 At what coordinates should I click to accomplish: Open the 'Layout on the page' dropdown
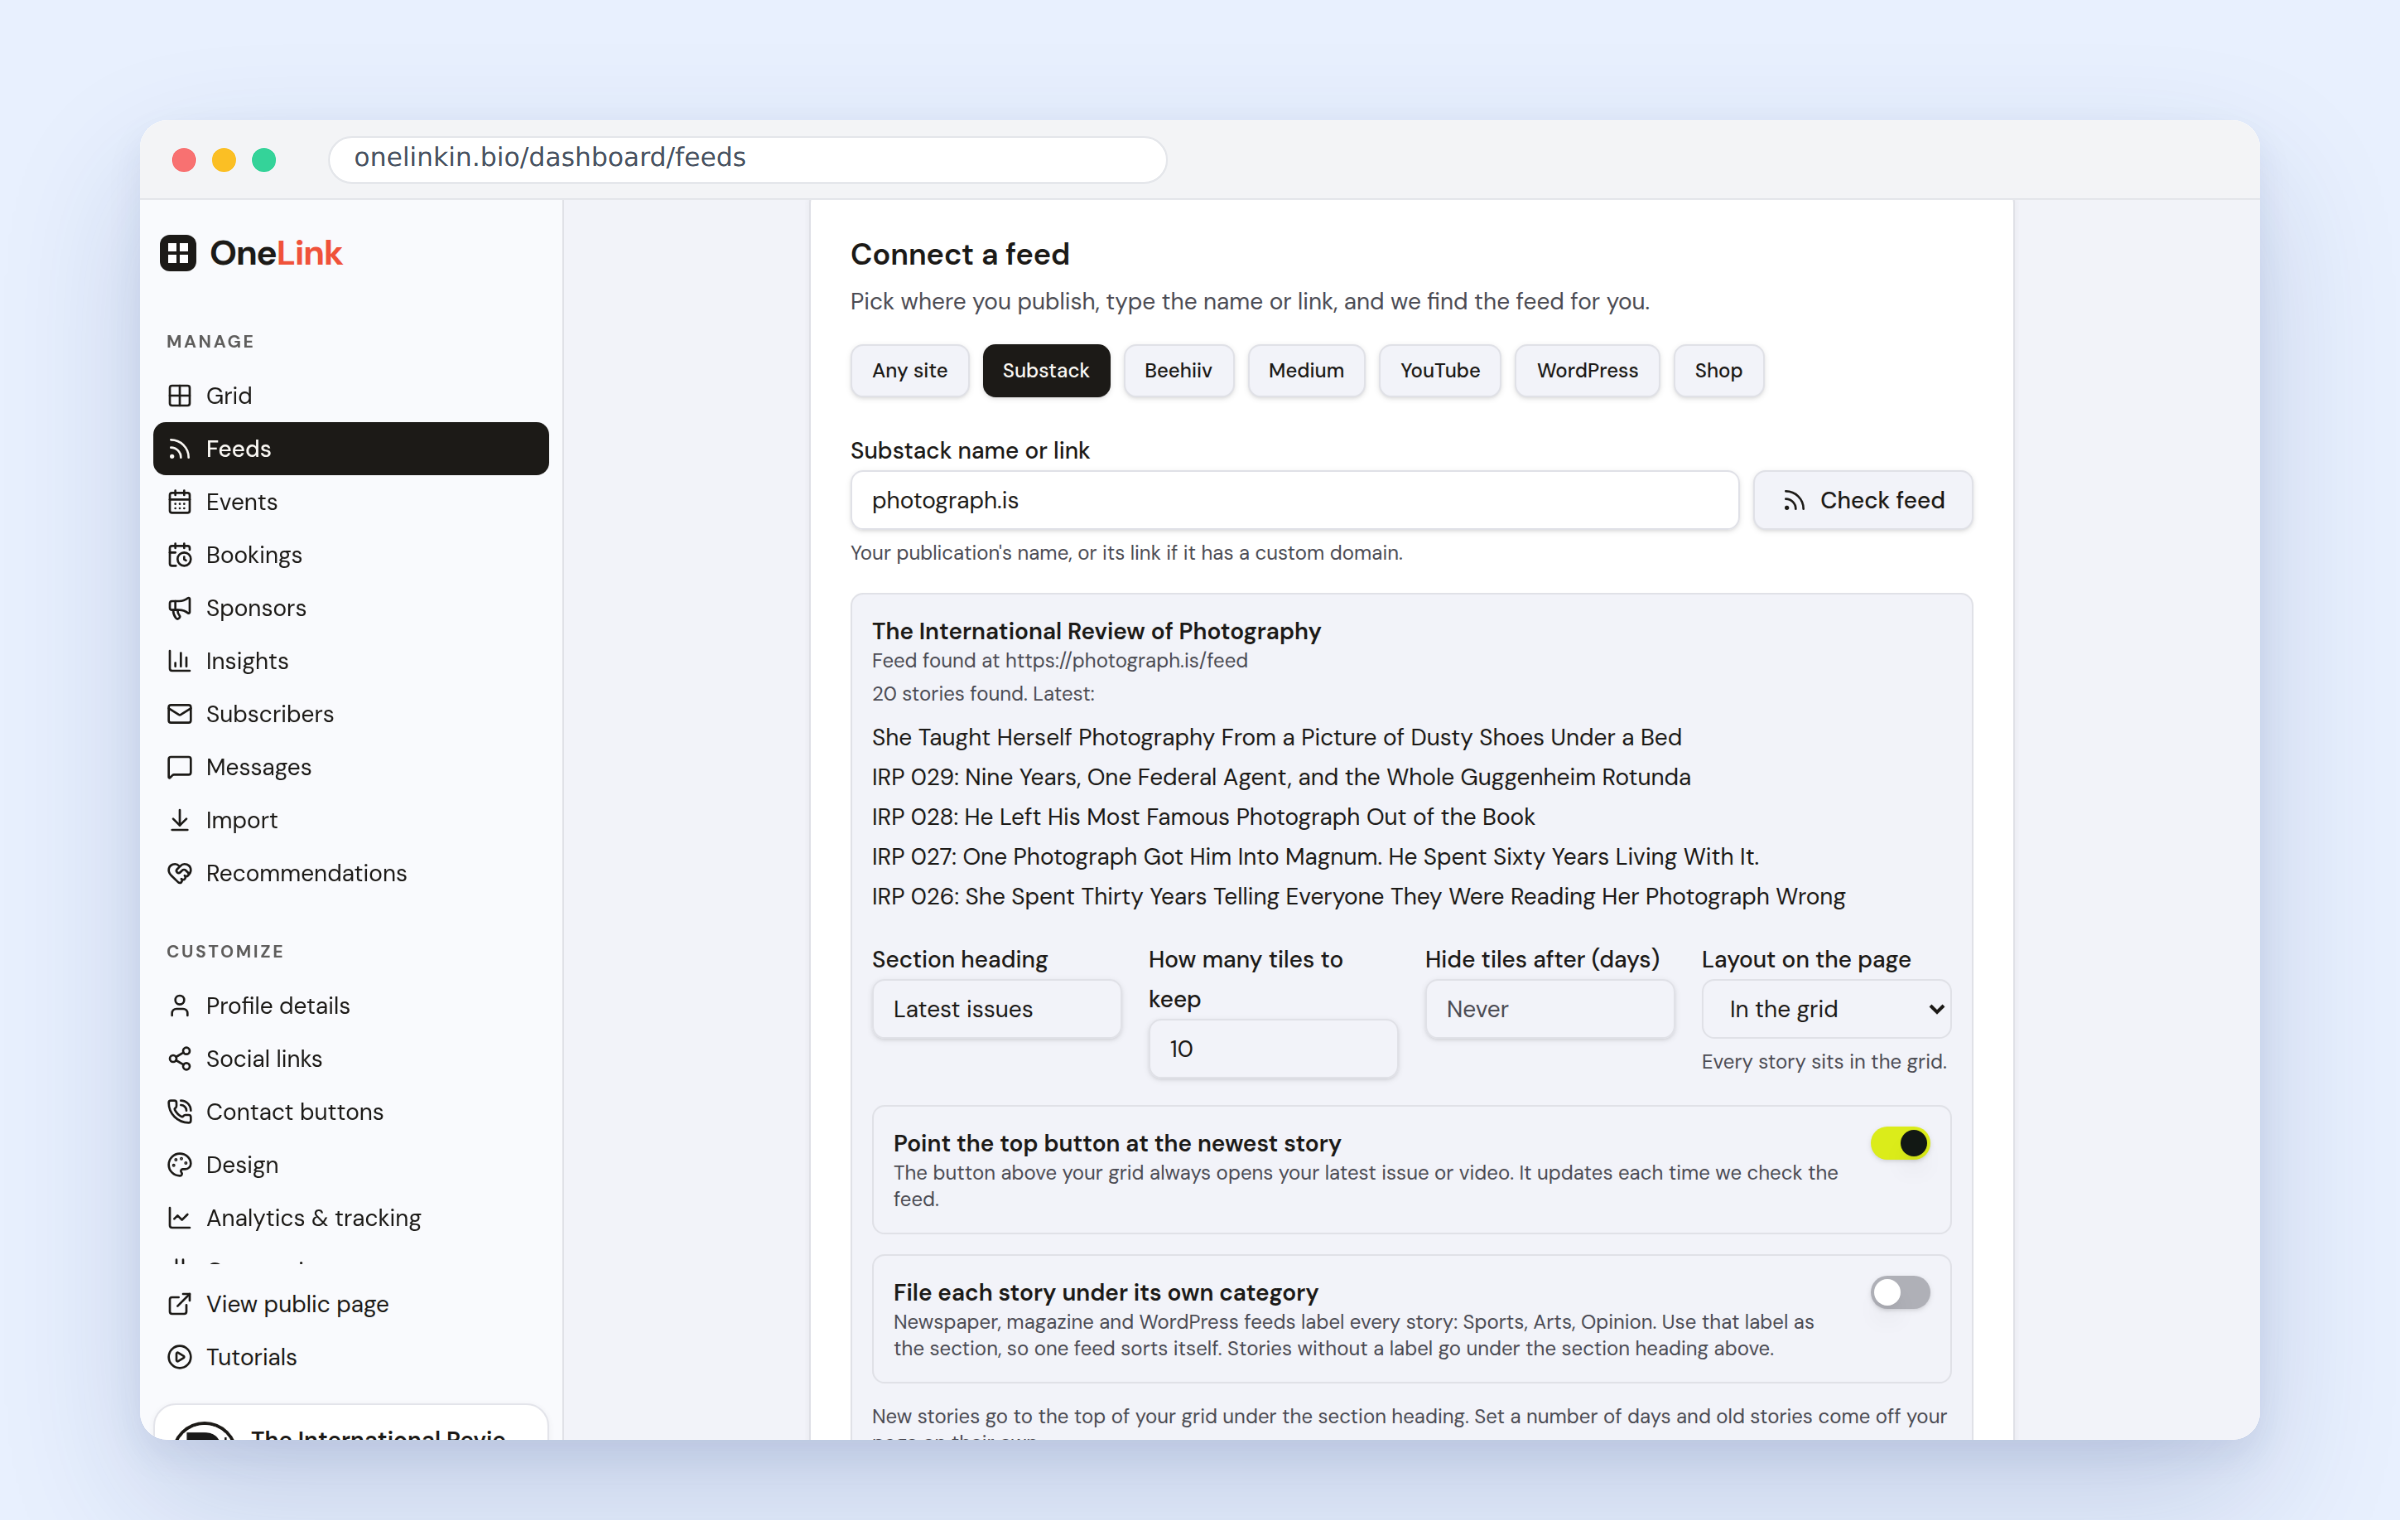point(1826,1009)
